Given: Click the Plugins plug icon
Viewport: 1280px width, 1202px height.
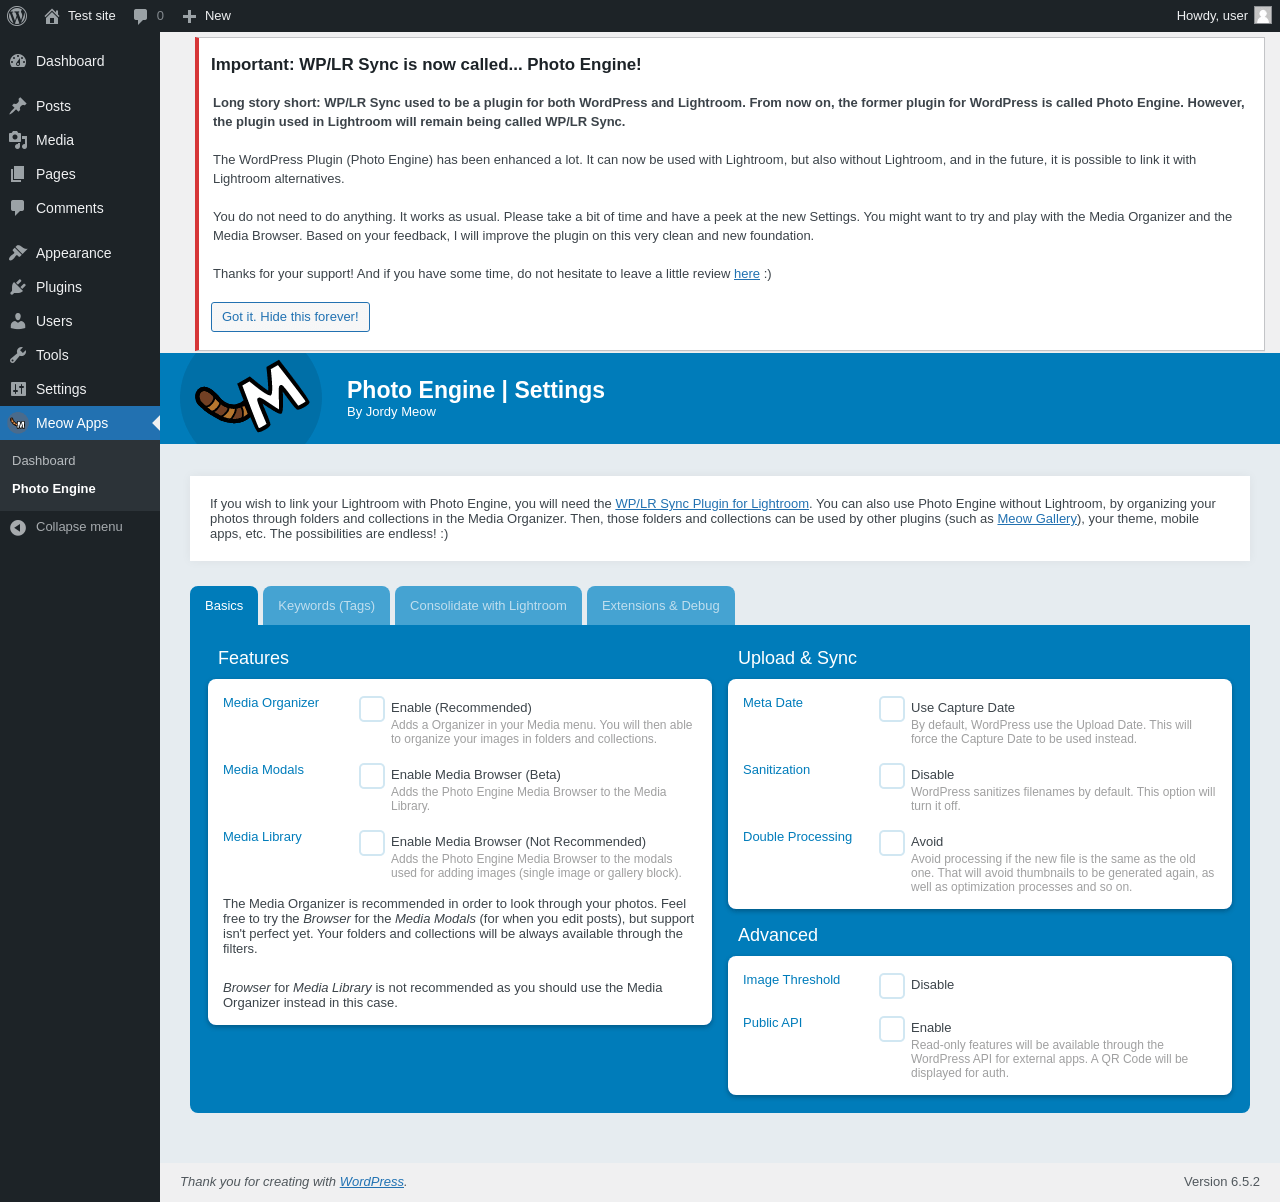Looking at the screenshot, I should [x=18, y=287].
